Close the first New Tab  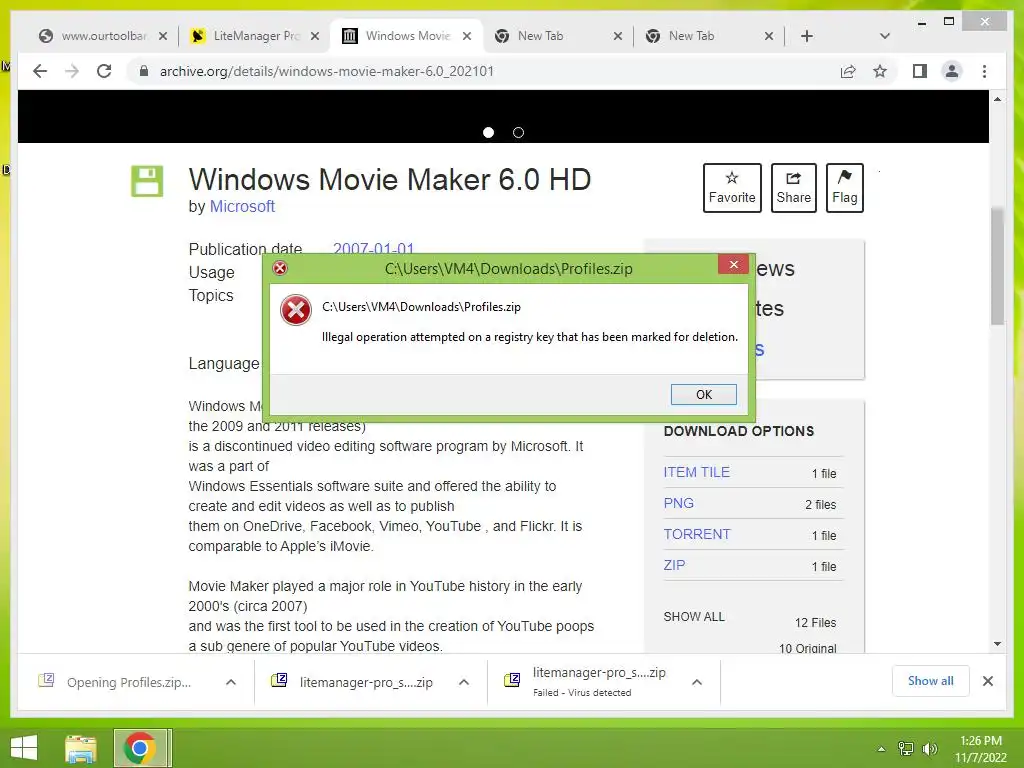pos(618,36)
